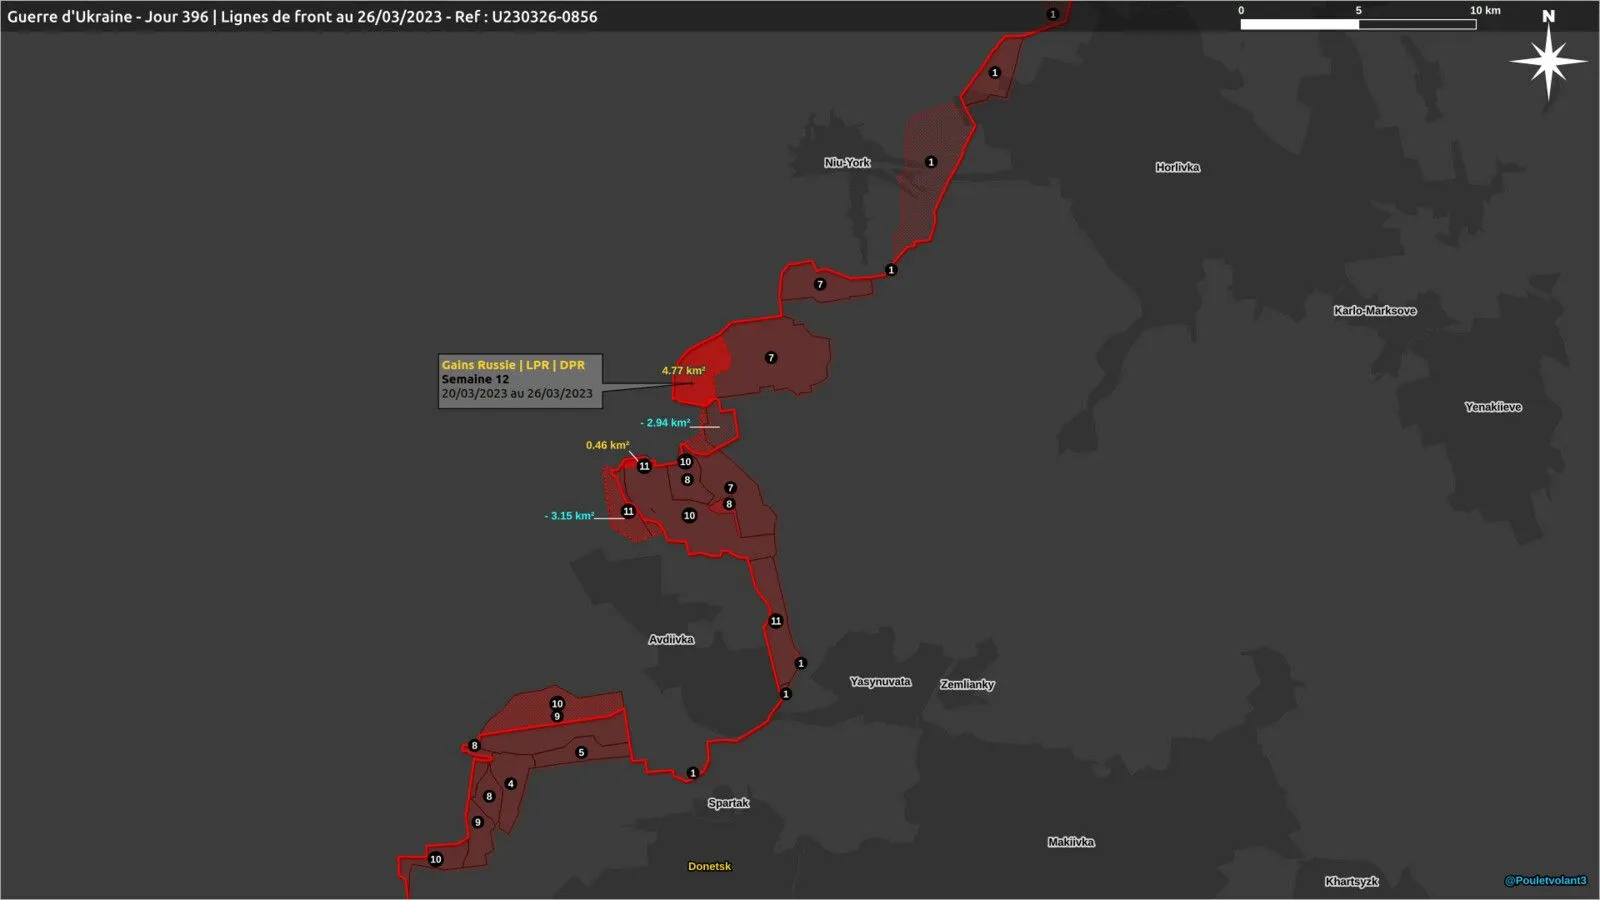The width and height of the screenshot is (1600, 900).
Task: Click the - 3.15 km² loss value
Action: click(569, 516)
